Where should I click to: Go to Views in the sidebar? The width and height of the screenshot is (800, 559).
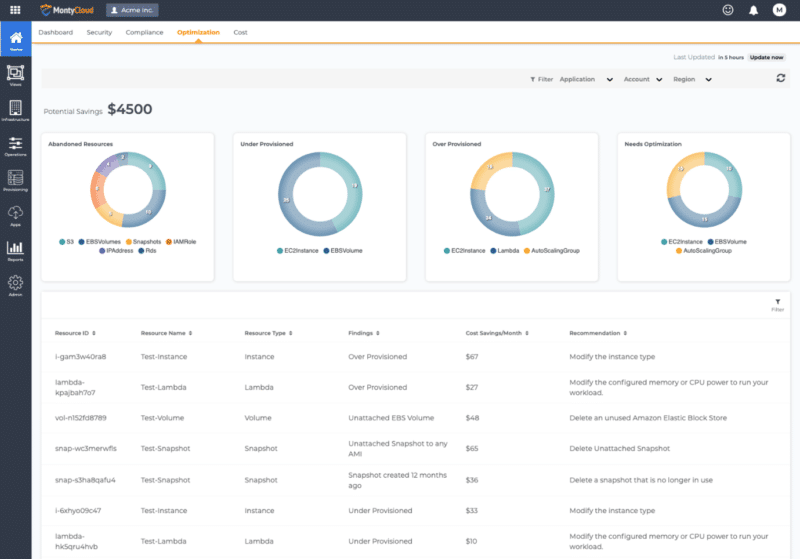pos(15,75)
